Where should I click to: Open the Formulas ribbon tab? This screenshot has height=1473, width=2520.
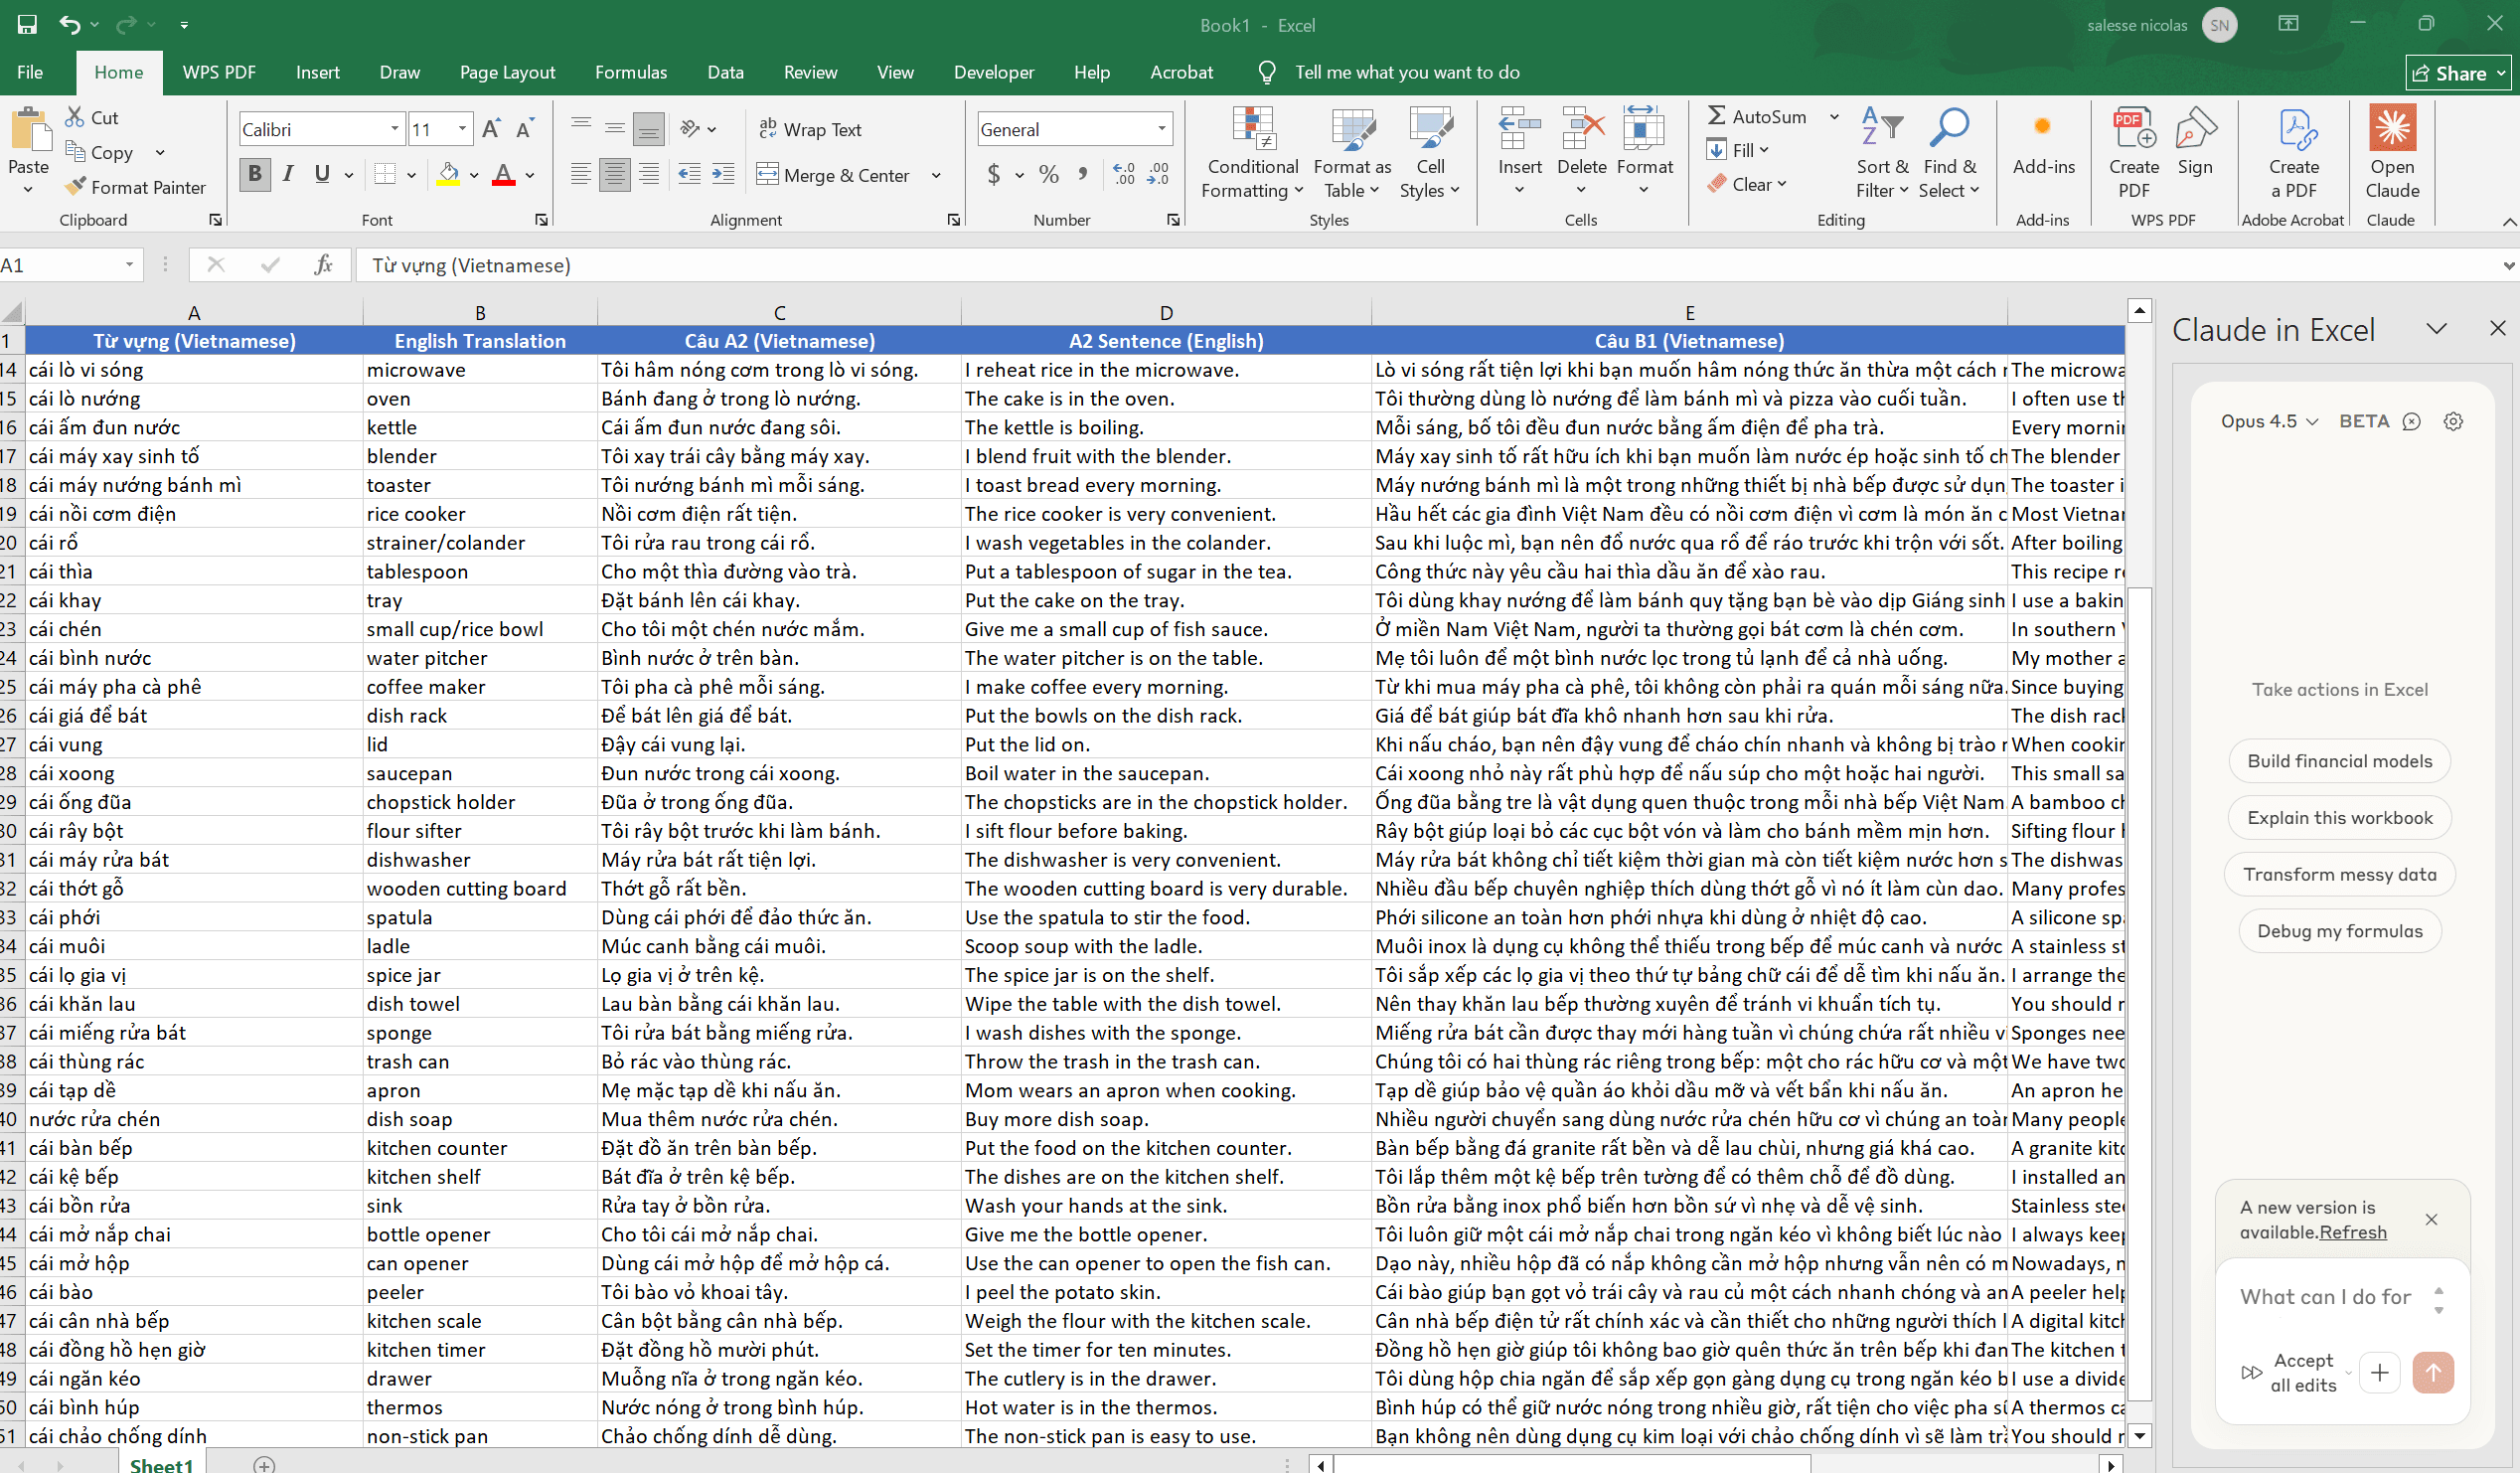pos(630,72)
